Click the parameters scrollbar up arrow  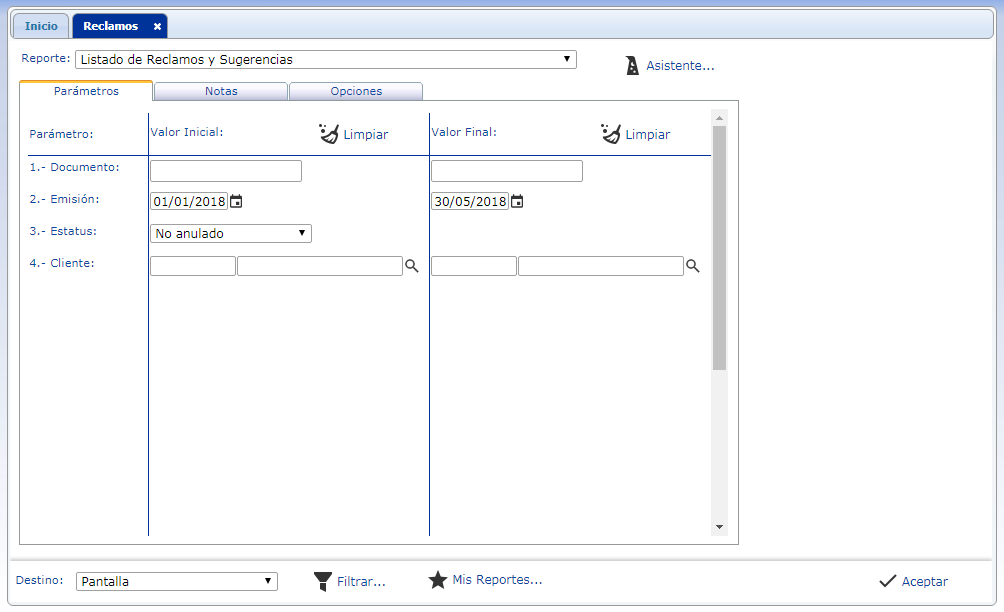[x=719, y=118]
